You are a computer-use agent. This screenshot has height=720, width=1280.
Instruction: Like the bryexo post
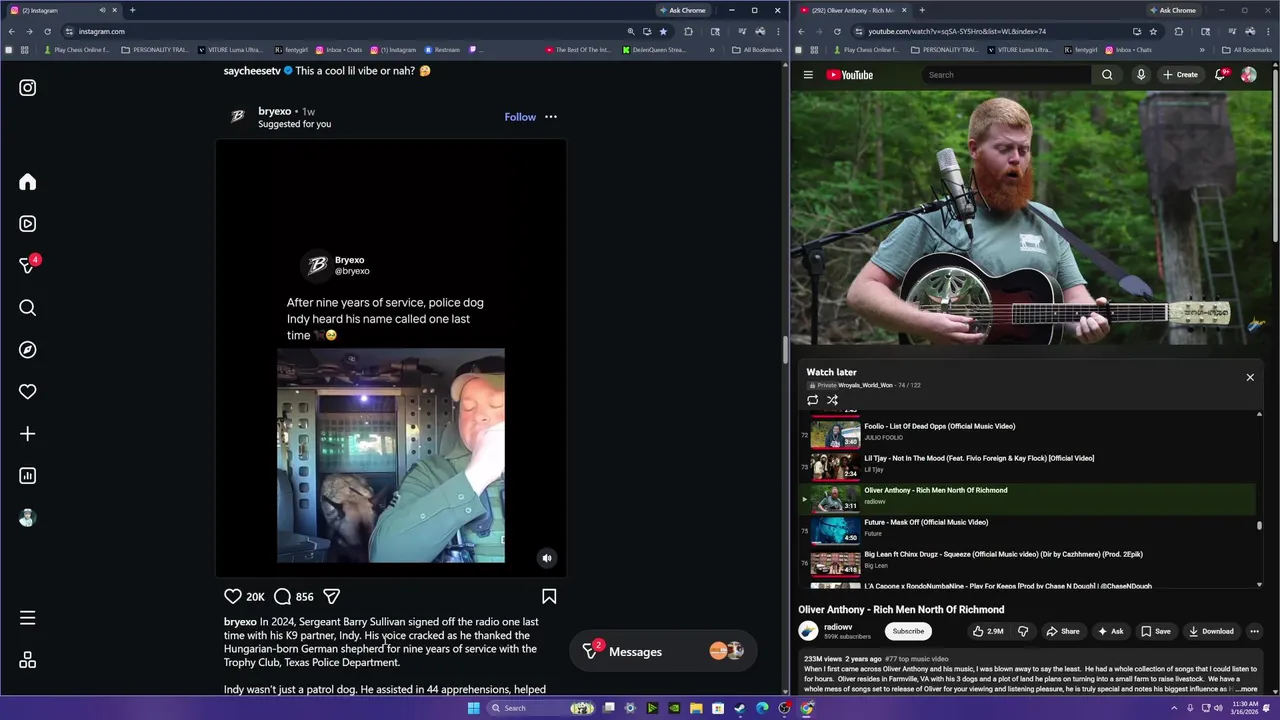coord(233,596)
